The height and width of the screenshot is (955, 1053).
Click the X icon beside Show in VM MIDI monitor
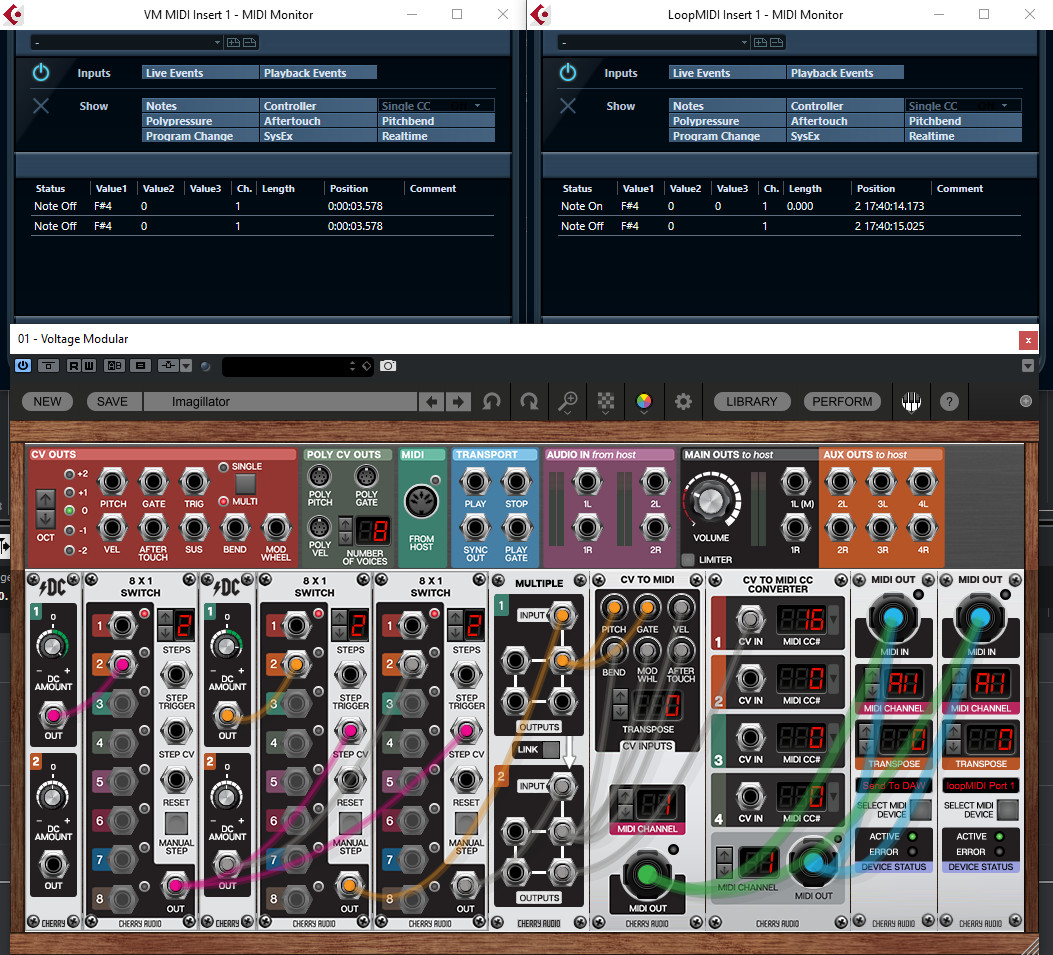click(41, 105)
